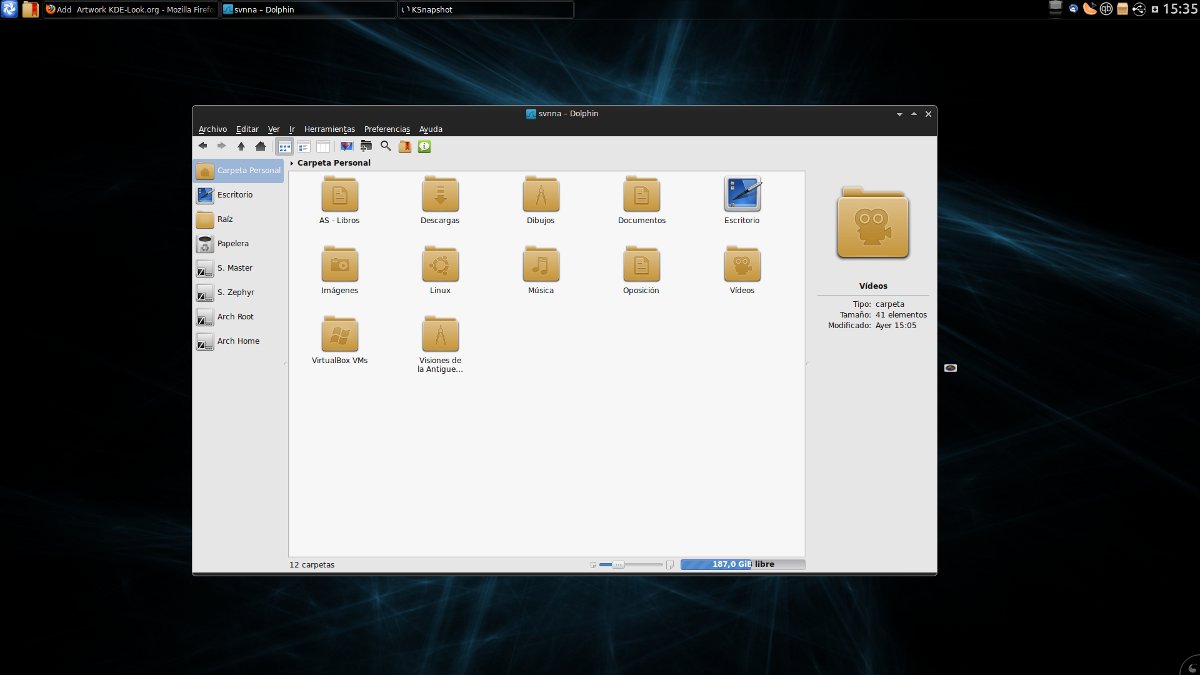Image resolution: width=1200 pixels, height=675 pixels.
Task: Click the 15:35 panel clock
Action: point(1180,9)
